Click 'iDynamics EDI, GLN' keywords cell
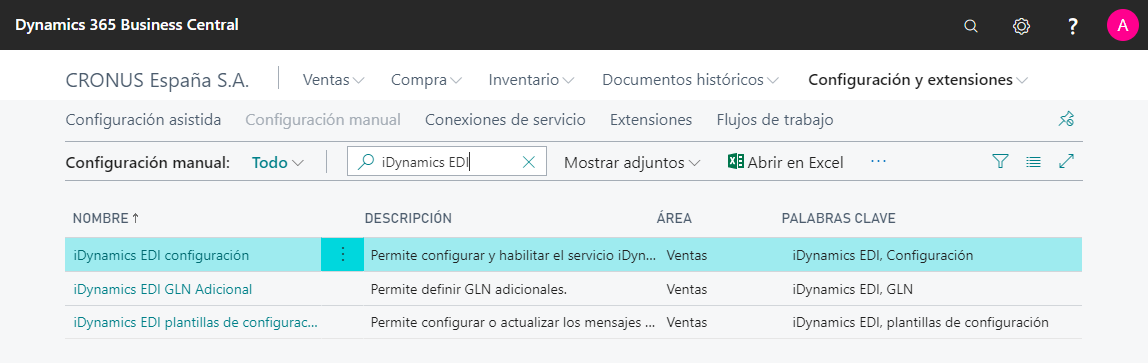1148x363 pixels. coord(852,289)
